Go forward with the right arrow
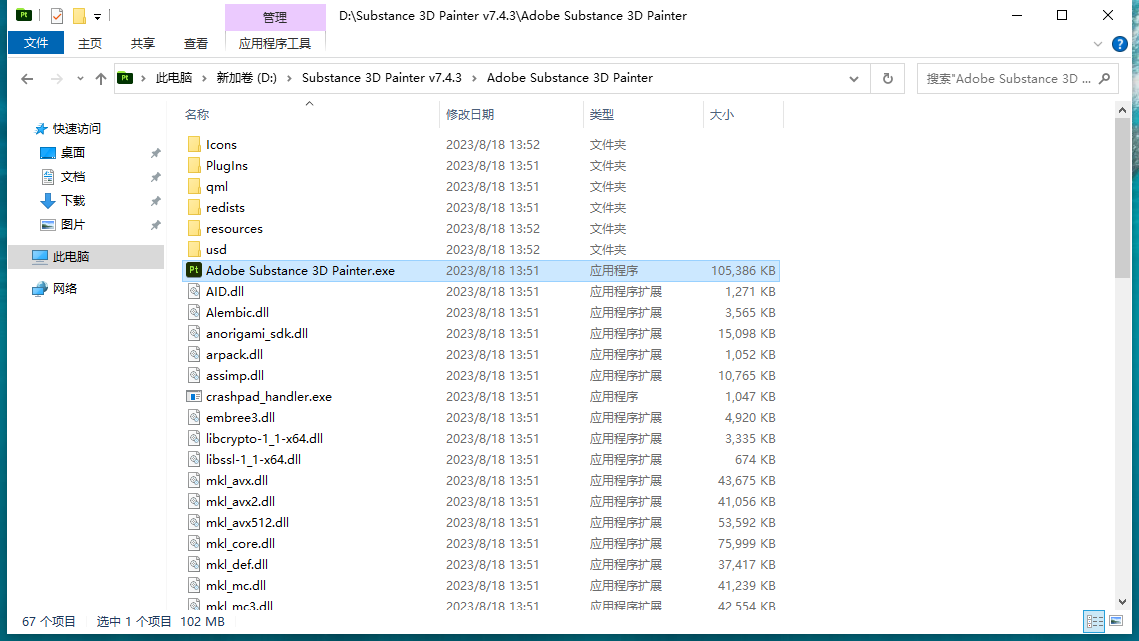Viewport: 1139px width, 641px height. point(57,78)
